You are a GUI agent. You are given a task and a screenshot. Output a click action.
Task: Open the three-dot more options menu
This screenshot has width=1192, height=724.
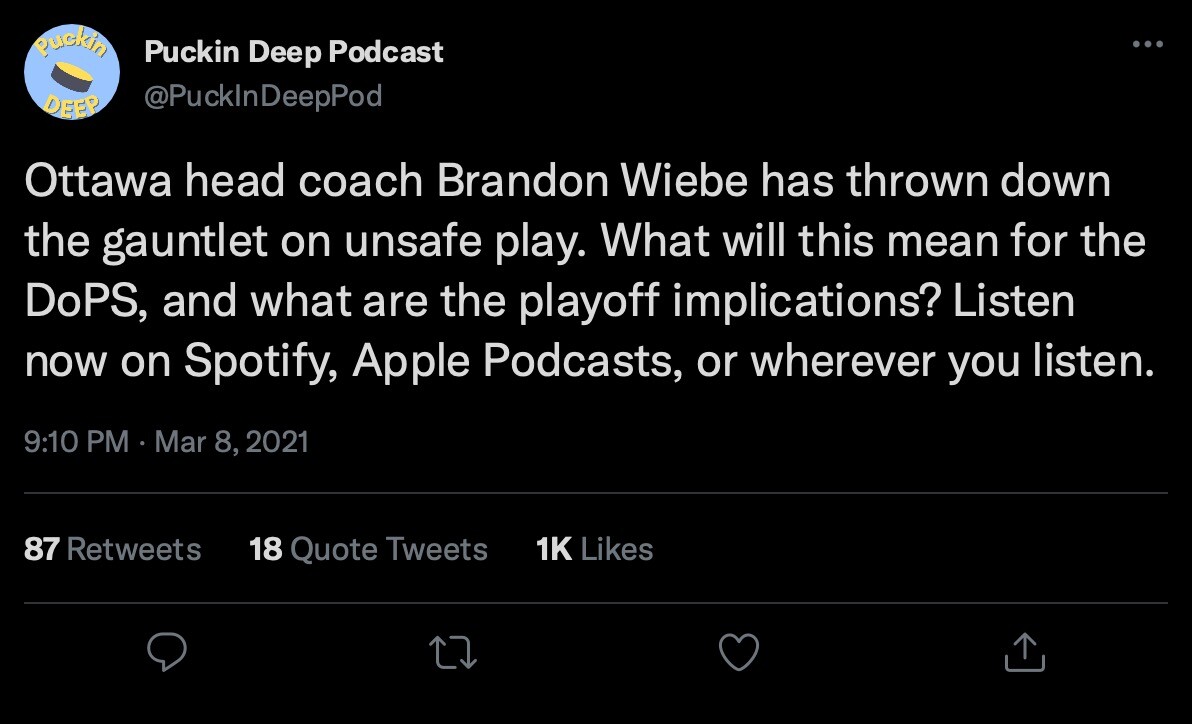tap(1147, 45)
